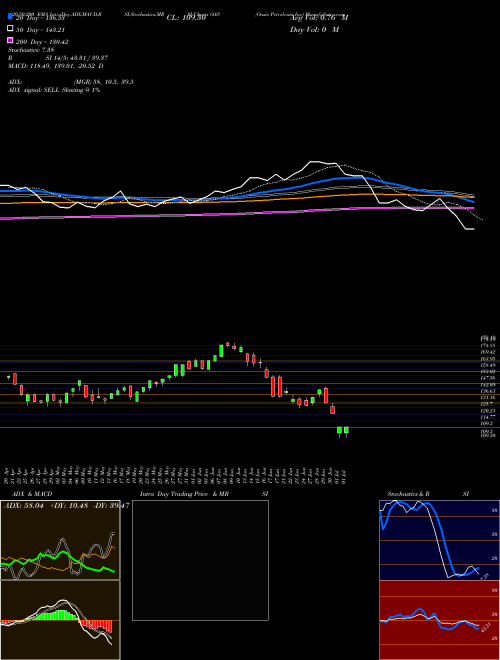Click the 'Avg Vol: 0.76 M' text

319,18
